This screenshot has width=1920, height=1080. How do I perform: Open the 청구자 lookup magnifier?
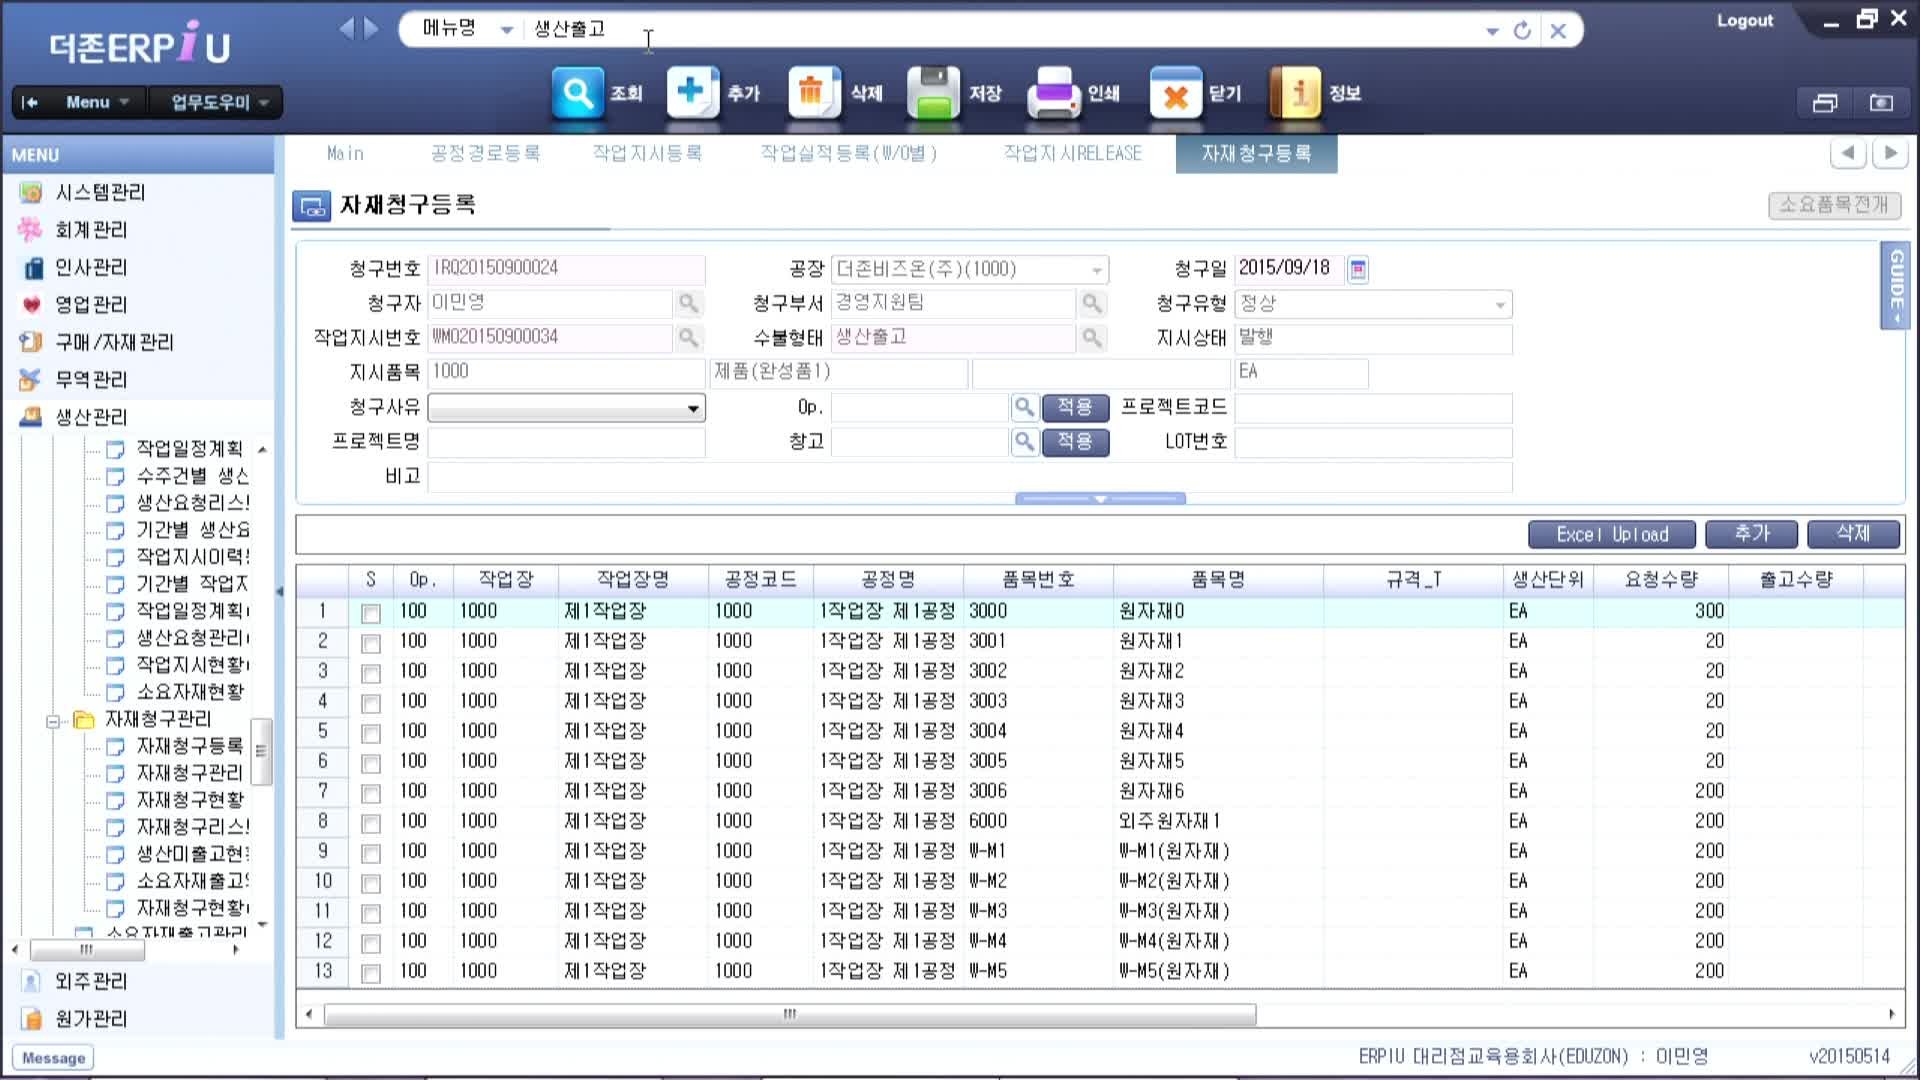(688, 303)
